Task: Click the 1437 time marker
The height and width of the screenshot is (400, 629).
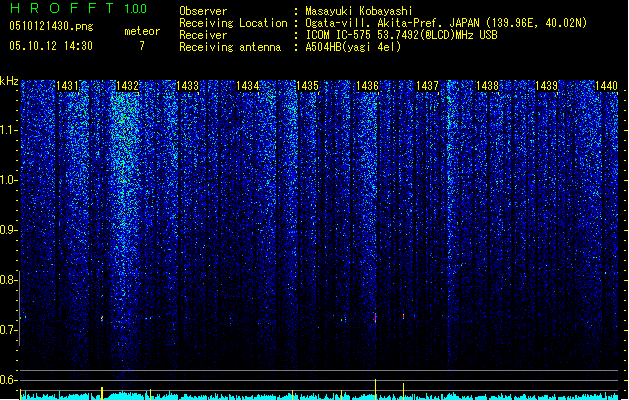Action: click(427, 86)
